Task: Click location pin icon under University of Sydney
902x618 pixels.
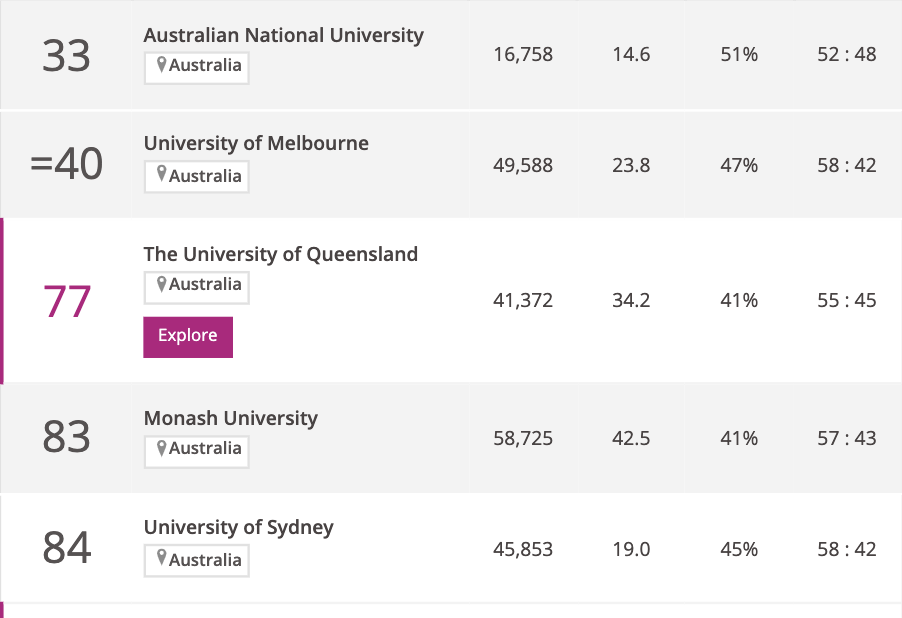Action: (162, 560)
